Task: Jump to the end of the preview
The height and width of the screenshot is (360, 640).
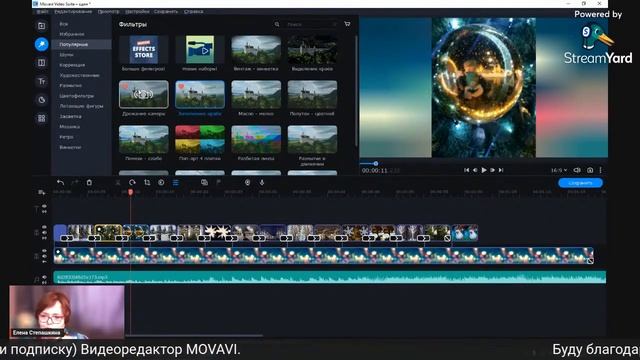Action: pos(501,170)
